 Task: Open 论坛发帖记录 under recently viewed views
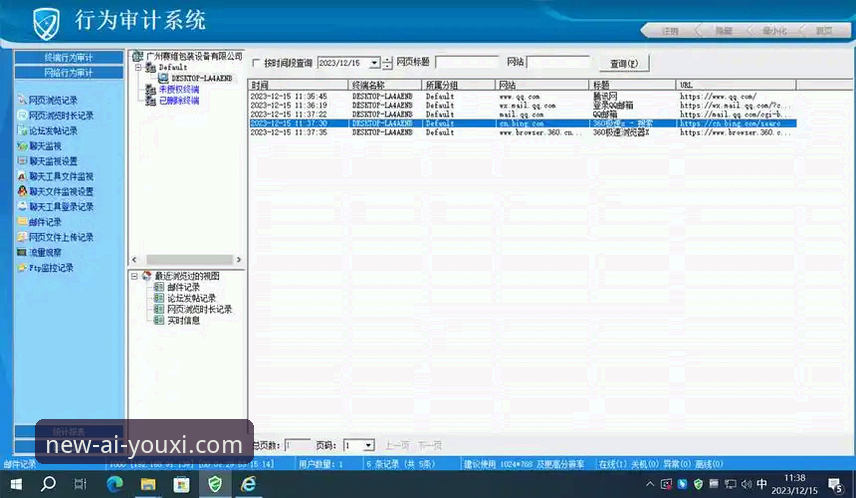(191, 298)
